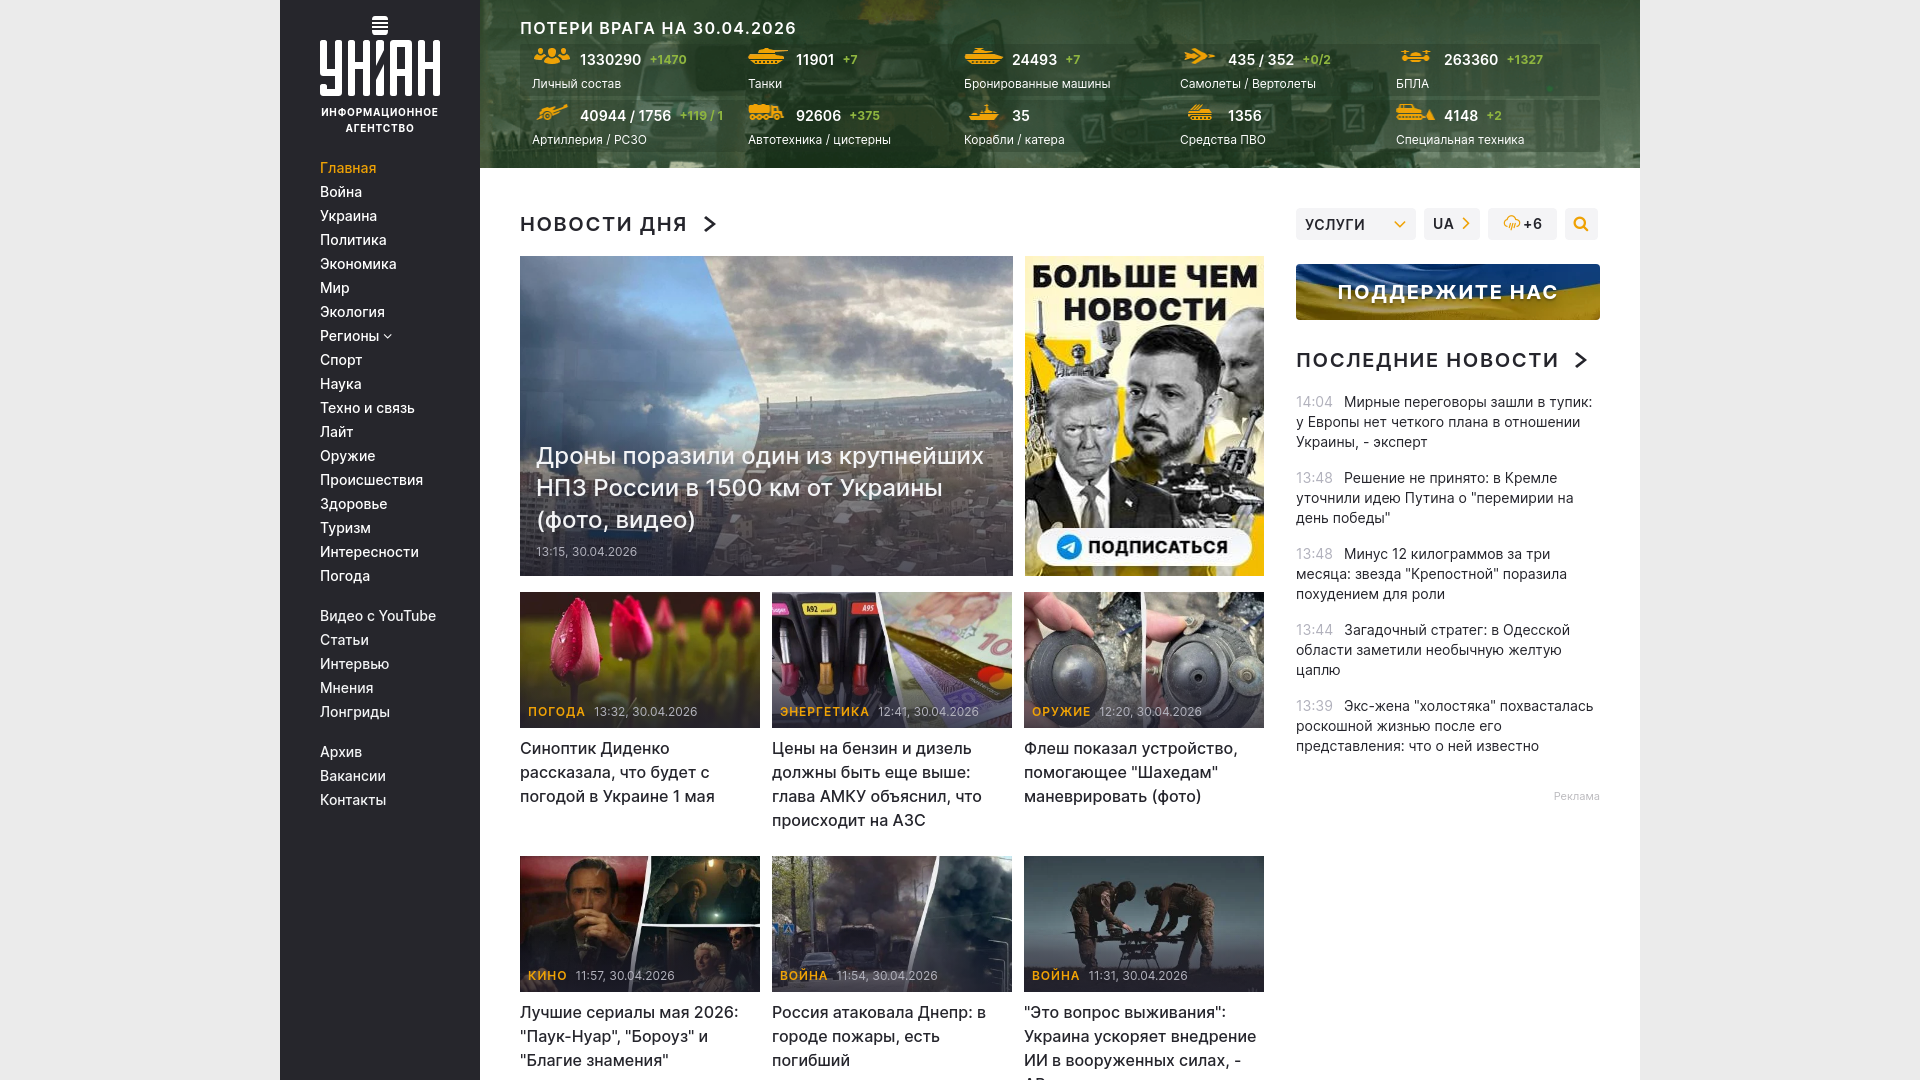
Task: Click the ships / boats icon
Action: (984, 113)
